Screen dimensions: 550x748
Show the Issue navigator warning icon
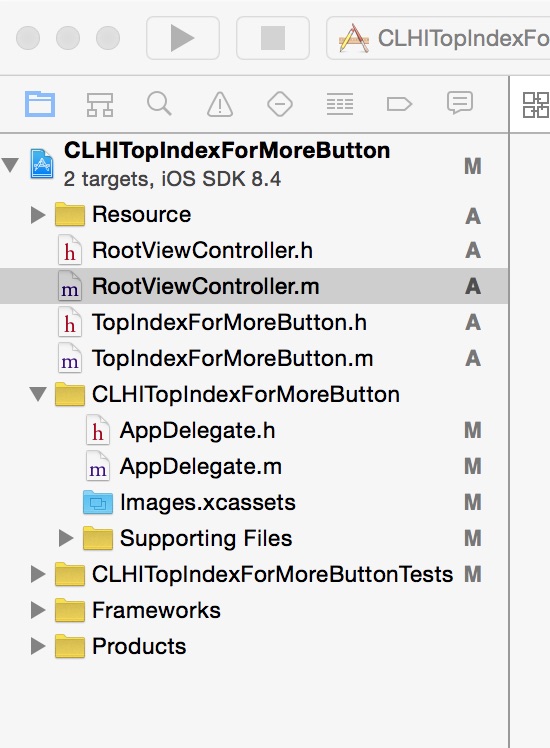click(x=220, y=104)
